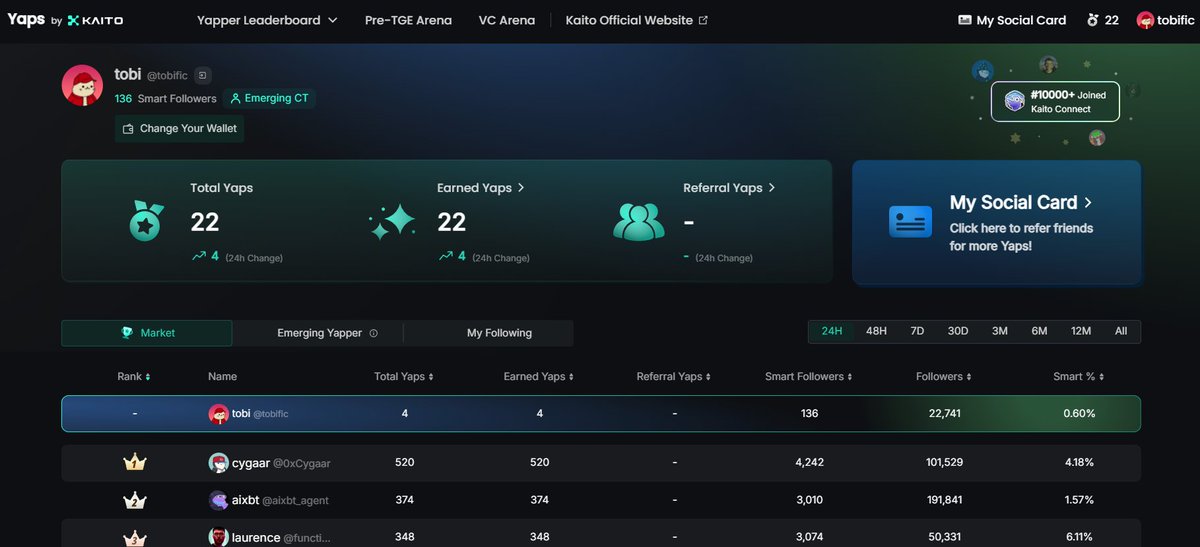Click the info icon next to Emerging Yapper
Screen dimensions: 1200x547
pyautogui.click(x=374, y=333)
